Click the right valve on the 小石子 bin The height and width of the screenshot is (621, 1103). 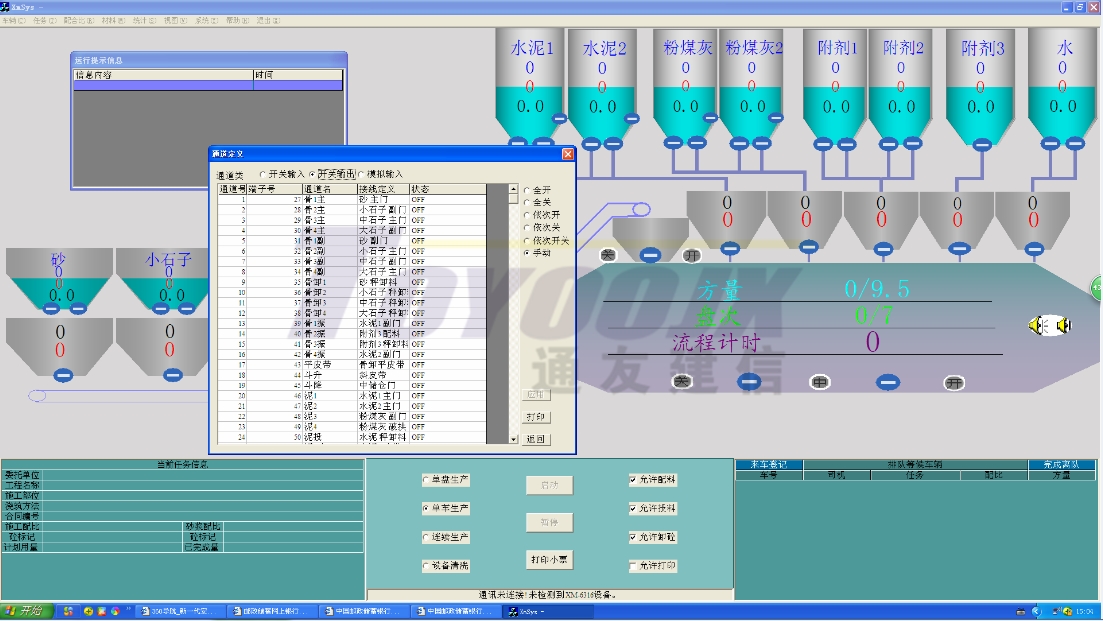186,308
